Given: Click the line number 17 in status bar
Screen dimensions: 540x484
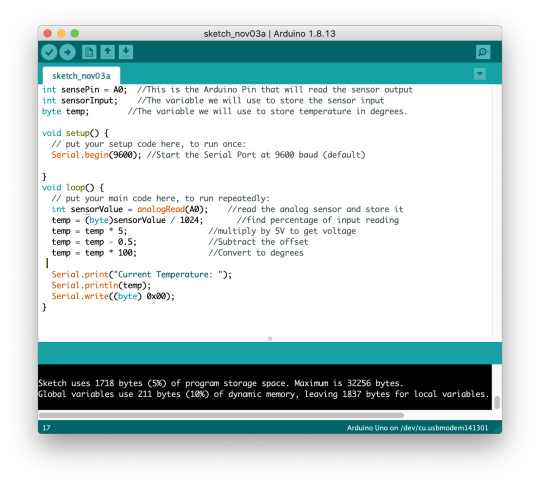Looking at the screenshot, I should tap(46, 428).
